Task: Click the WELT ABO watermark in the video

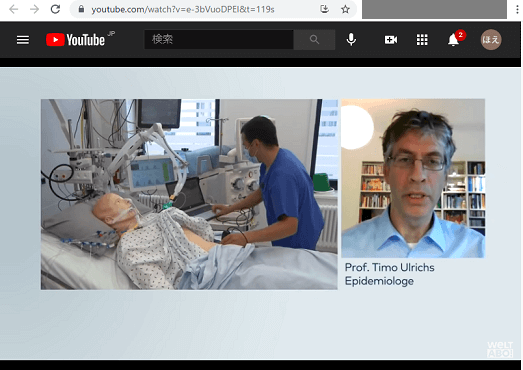Action: [x=499, y=349]
